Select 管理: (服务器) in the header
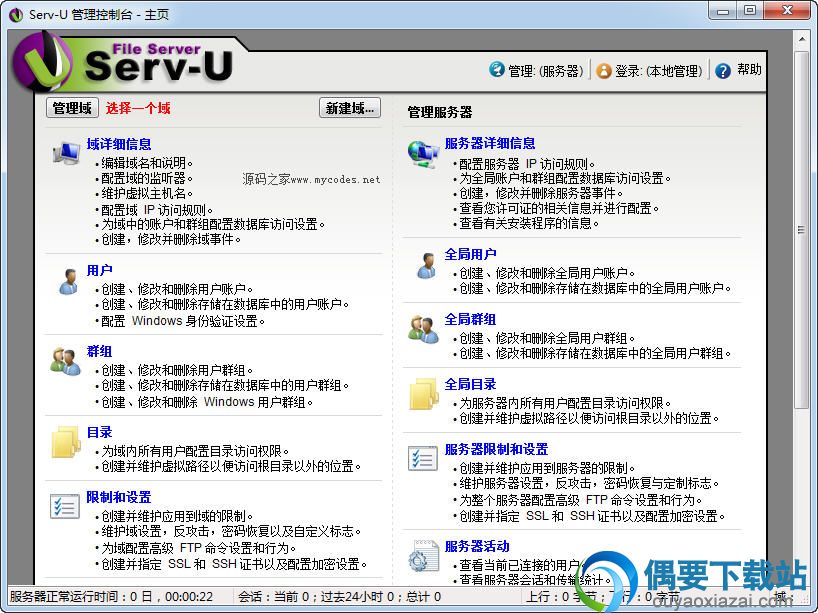Screen dimensions: 818x613 point(546,70)
